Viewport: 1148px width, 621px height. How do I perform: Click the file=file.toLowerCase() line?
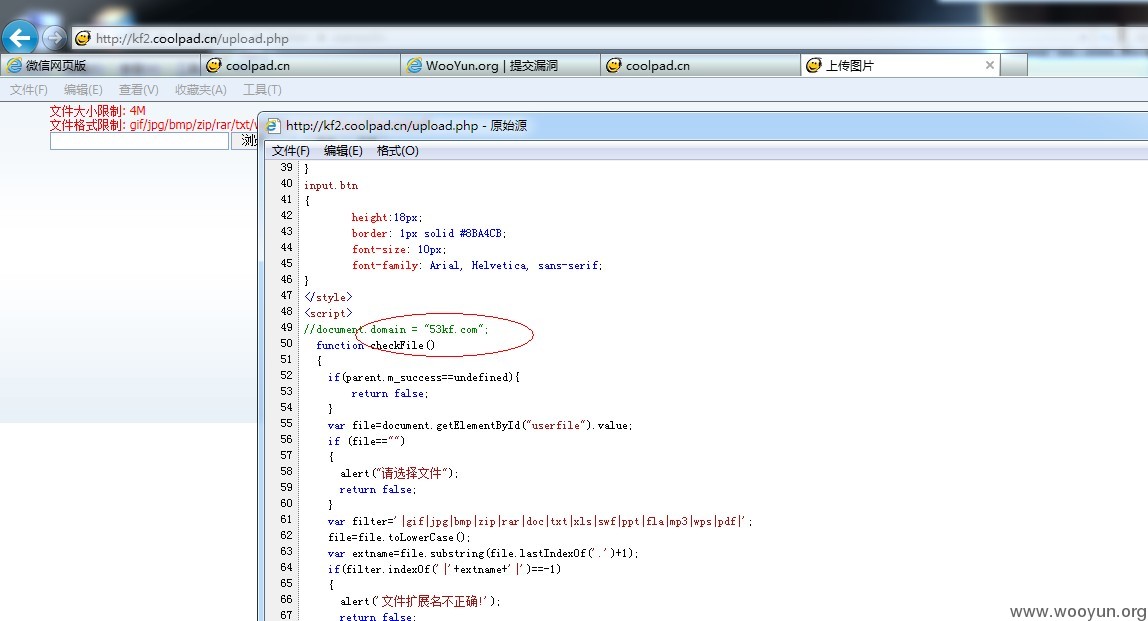(399, 538)
